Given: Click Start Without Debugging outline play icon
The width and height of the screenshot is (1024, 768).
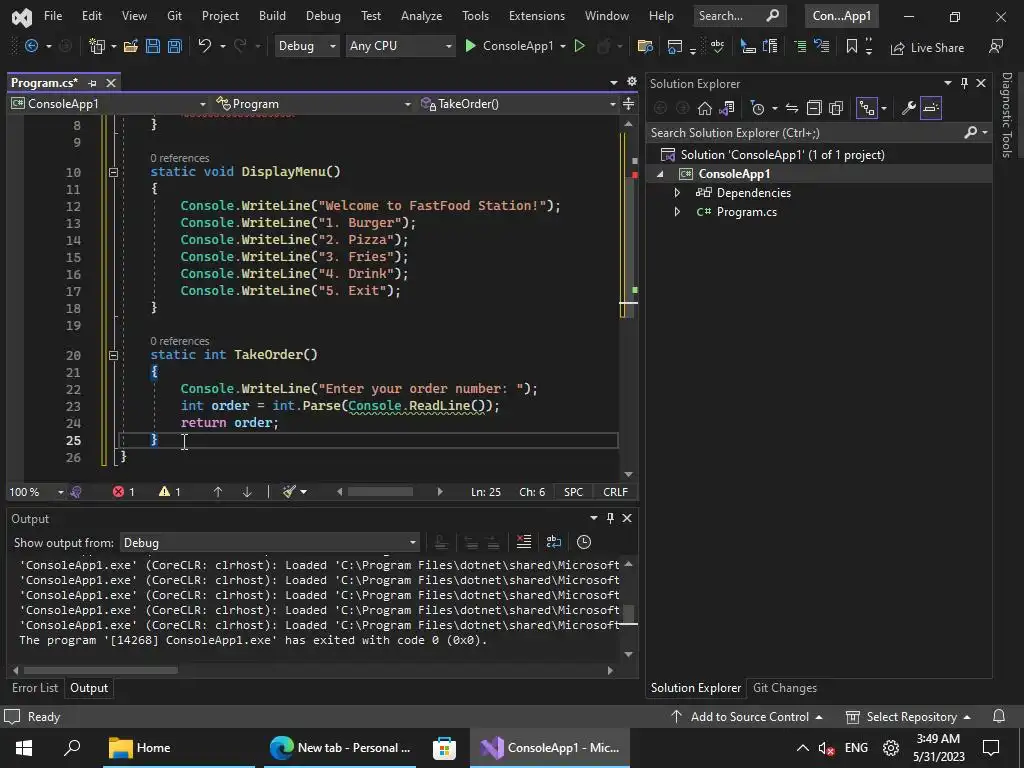Looking at the screenshot, I should (x=579, y=46).
